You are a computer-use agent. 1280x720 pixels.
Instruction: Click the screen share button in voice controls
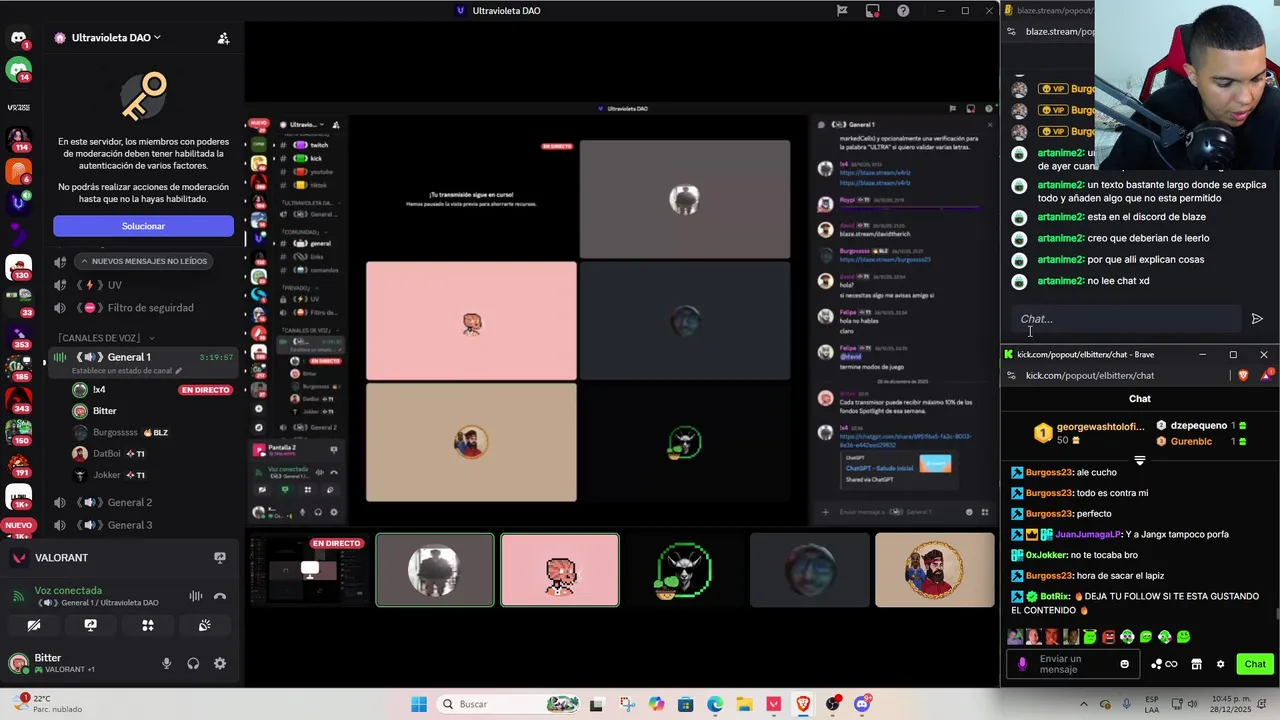pos(91,625)
